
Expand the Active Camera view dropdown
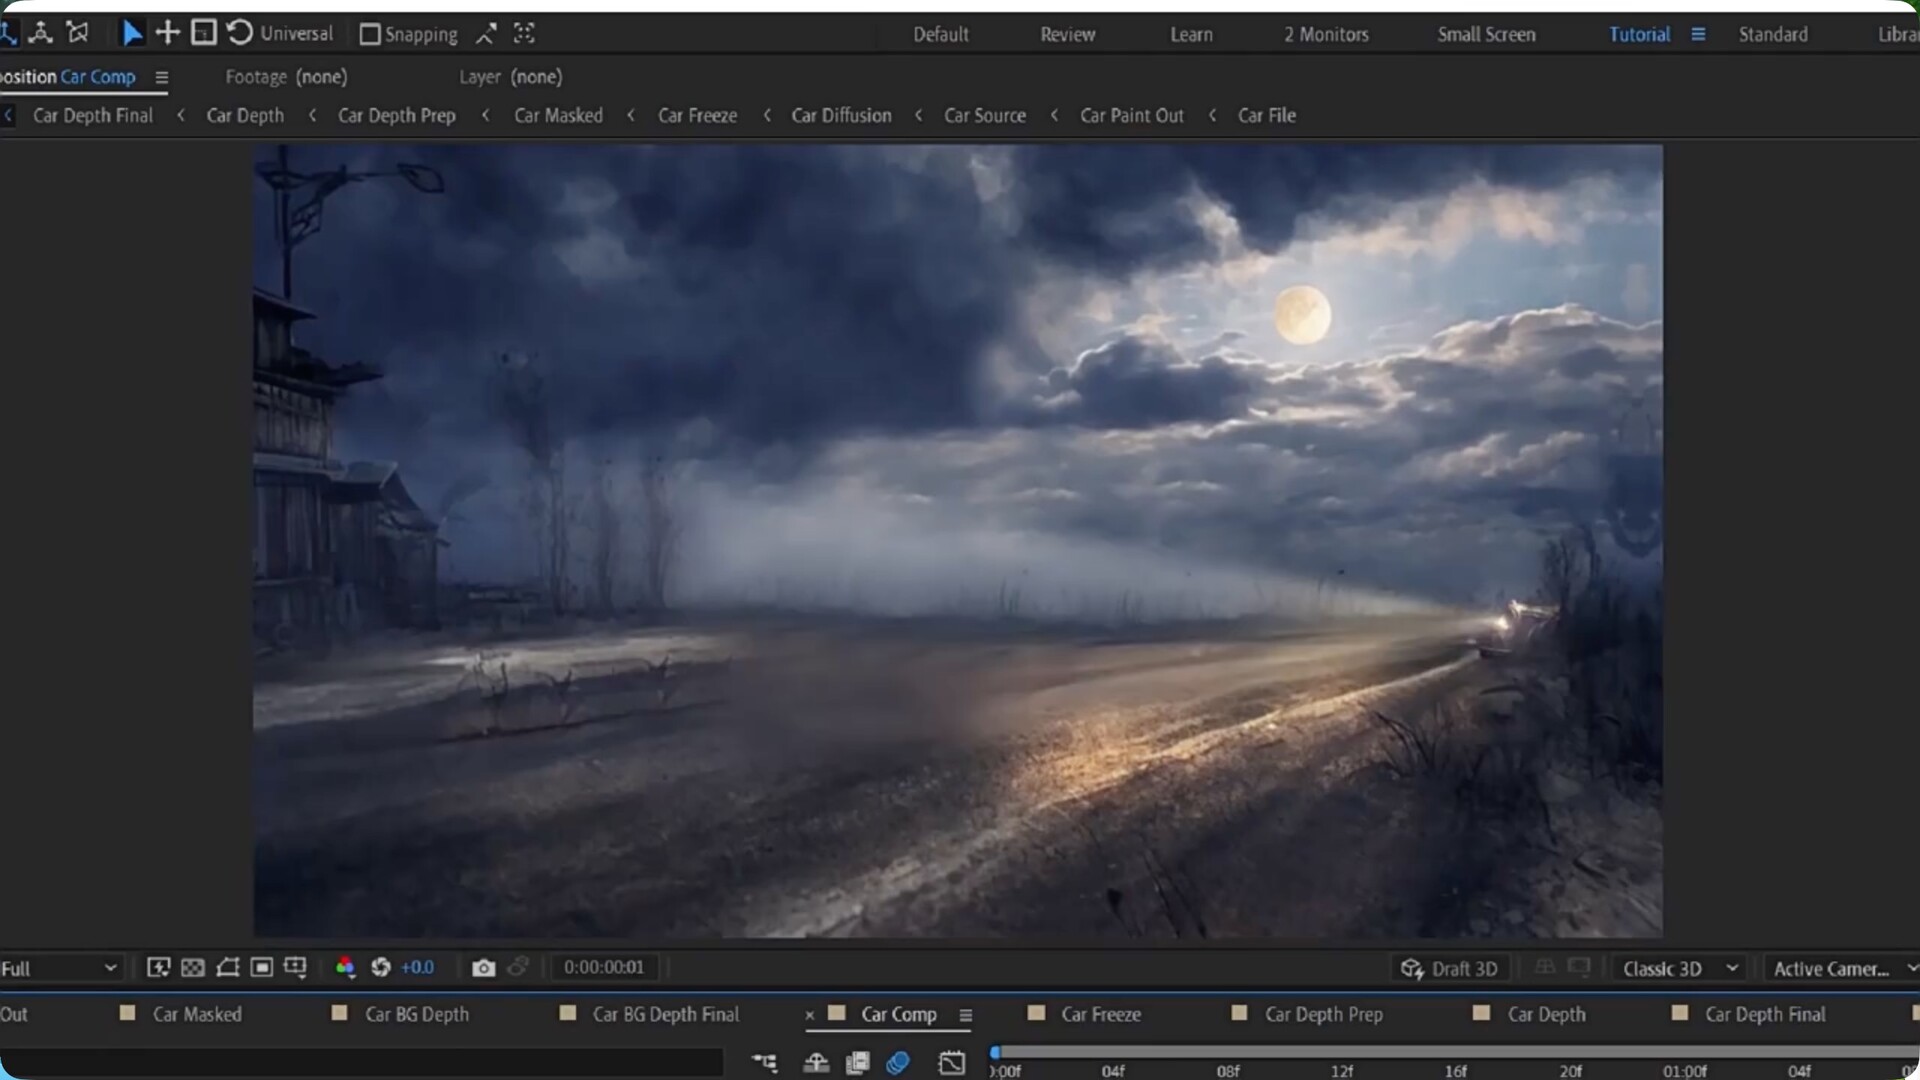click(x=1840, y=968)
